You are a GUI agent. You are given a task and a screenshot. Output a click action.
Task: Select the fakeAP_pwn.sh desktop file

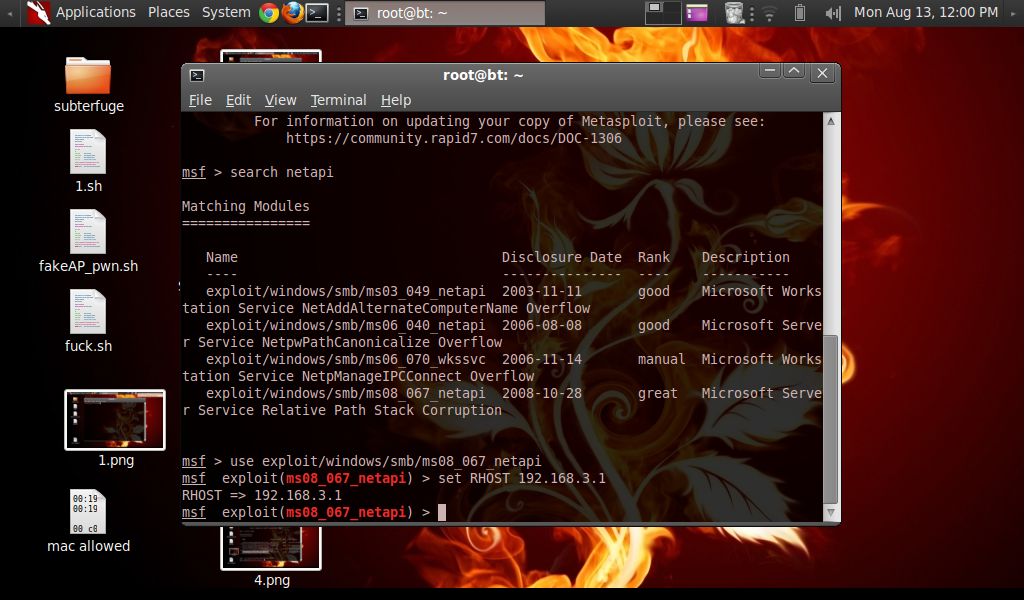point(88,240)
